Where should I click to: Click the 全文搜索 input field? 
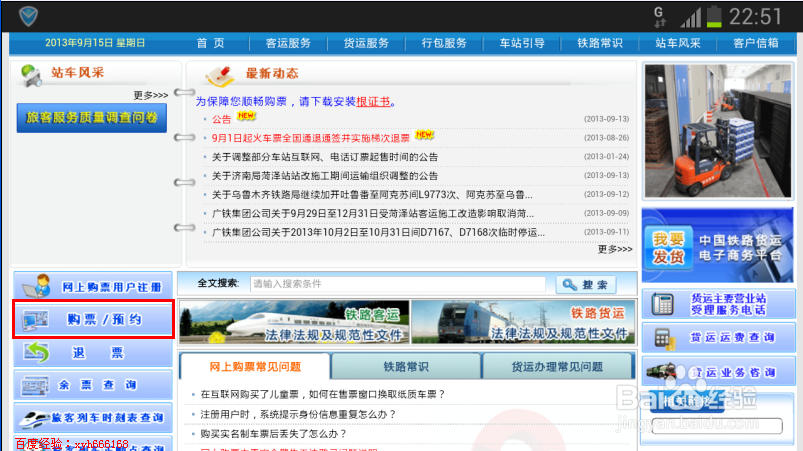coord(398,284)
